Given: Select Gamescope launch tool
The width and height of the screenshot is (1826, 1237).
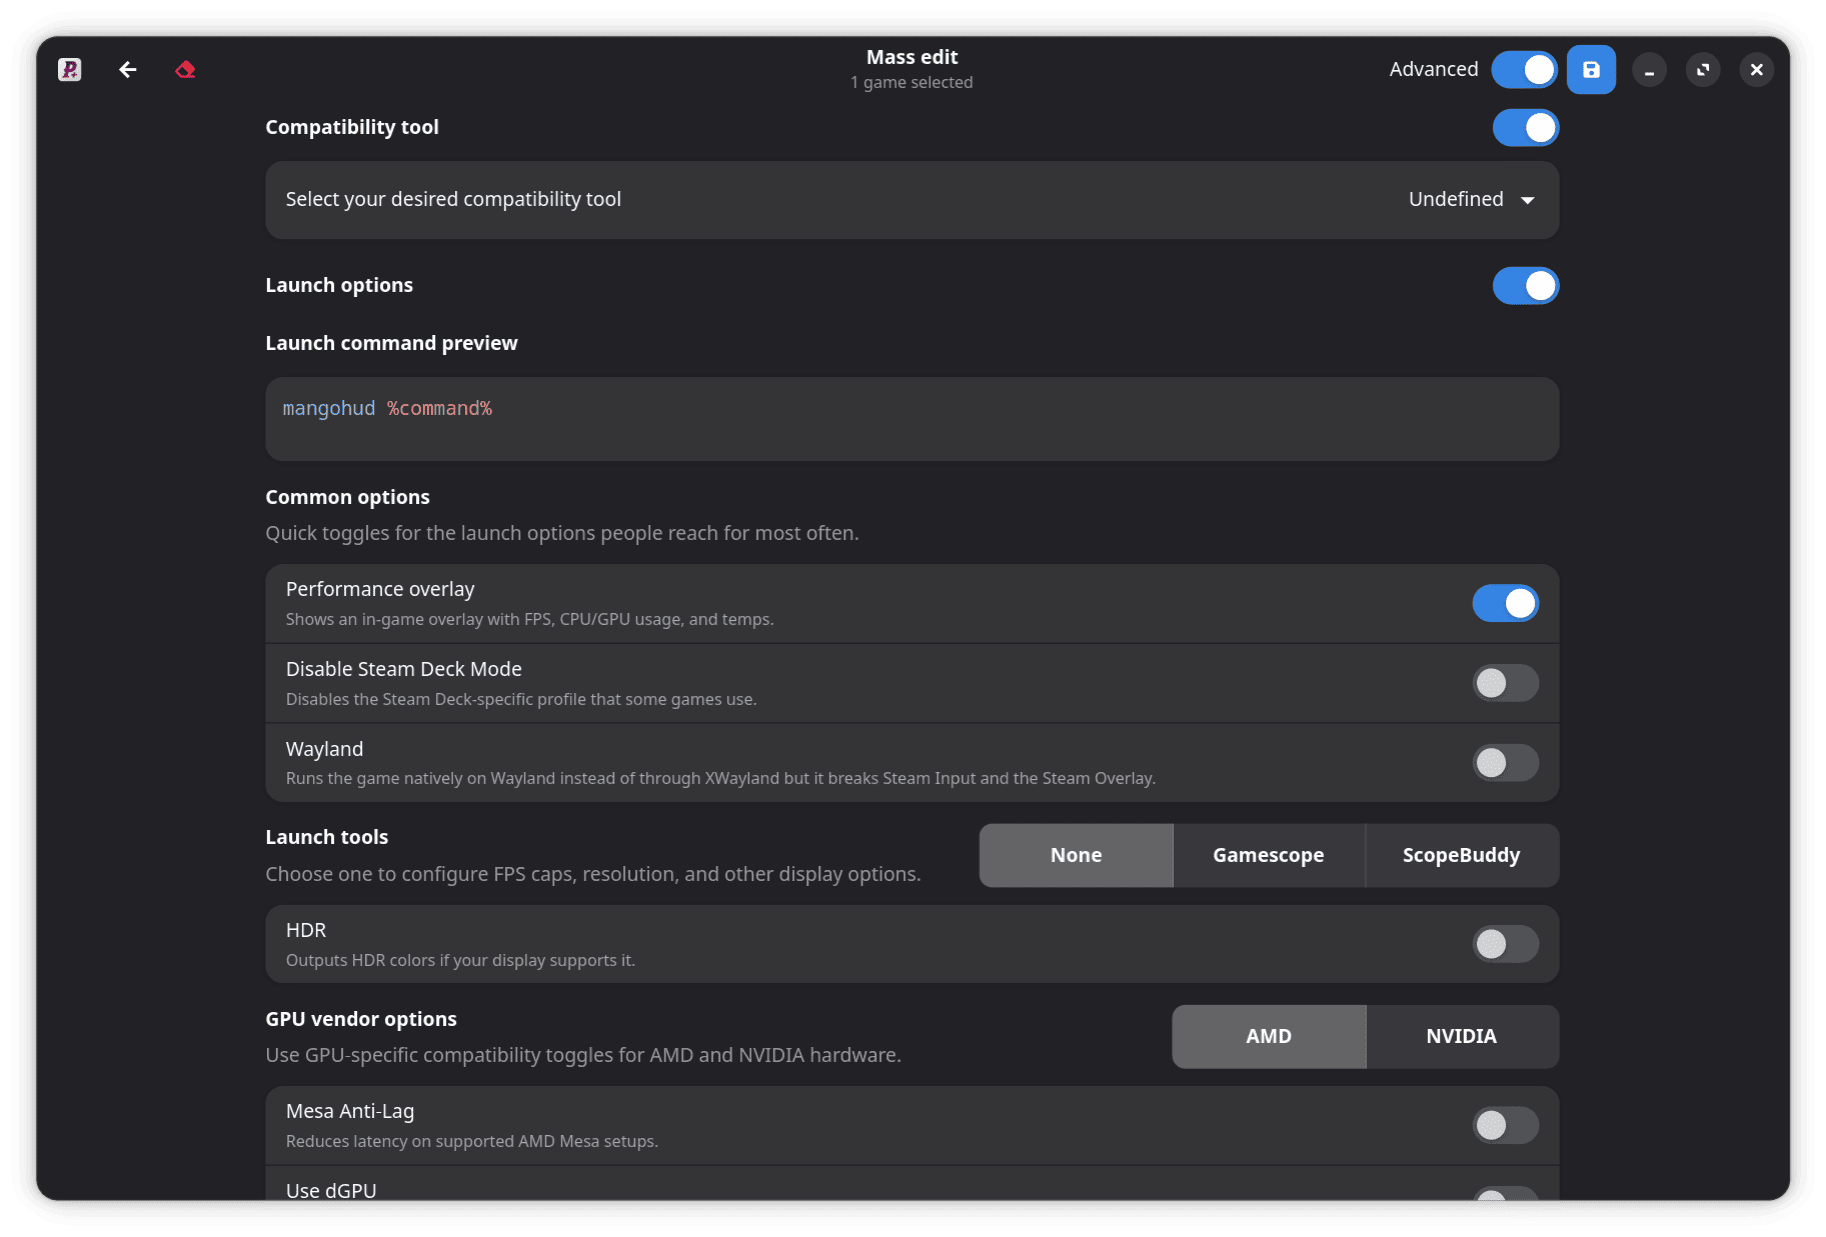Looking at the screenshot, I should coord(1268,855).
